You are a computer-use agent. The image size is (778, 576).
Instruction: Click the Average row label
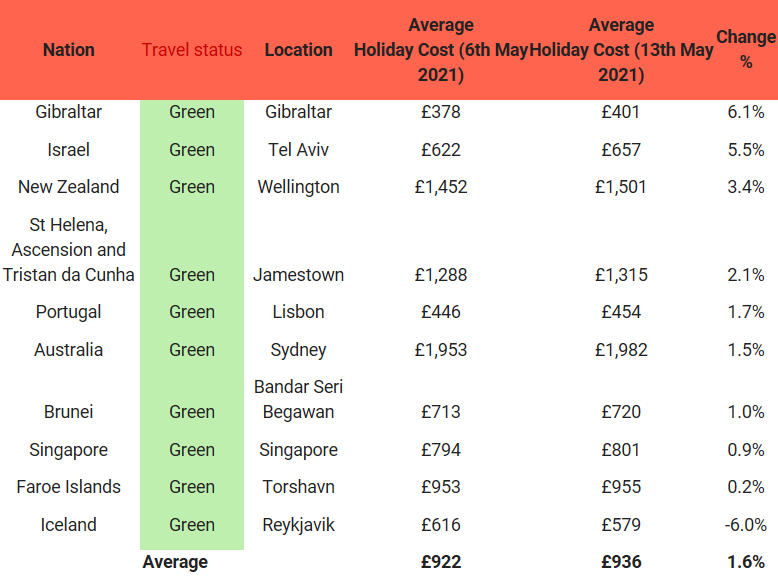(x=175, y=562)
